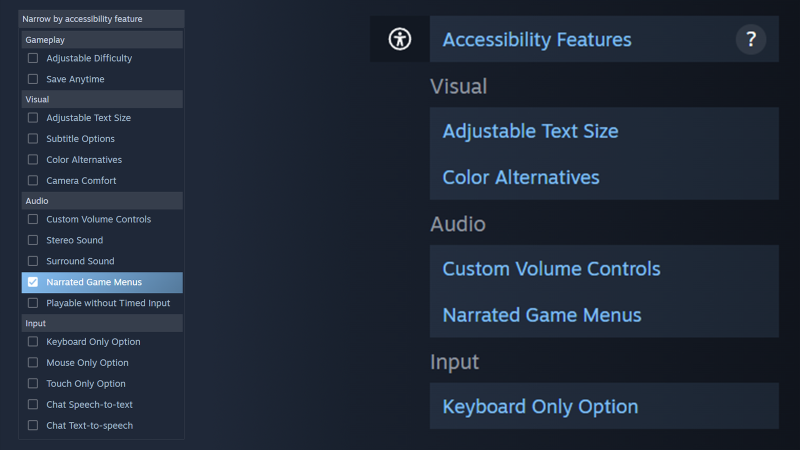
Task: Click the Keyboard Only Option link
Action: [x=540, y=407]
